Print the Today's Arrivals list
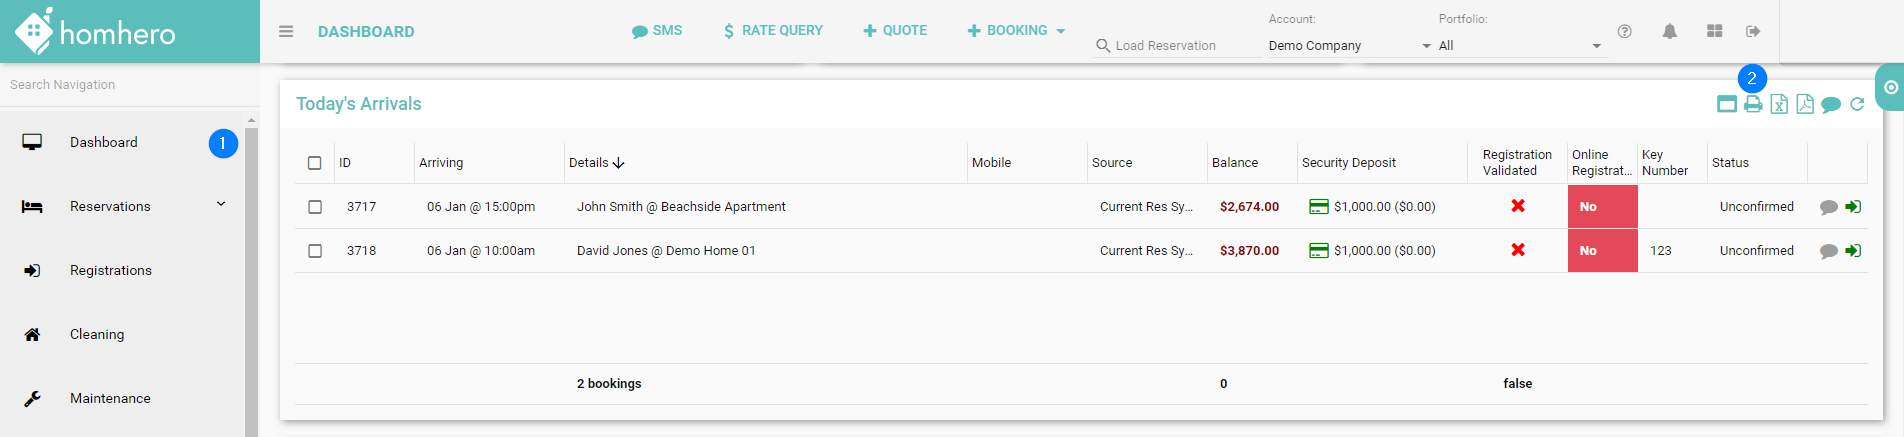 tap(1753, 105)
